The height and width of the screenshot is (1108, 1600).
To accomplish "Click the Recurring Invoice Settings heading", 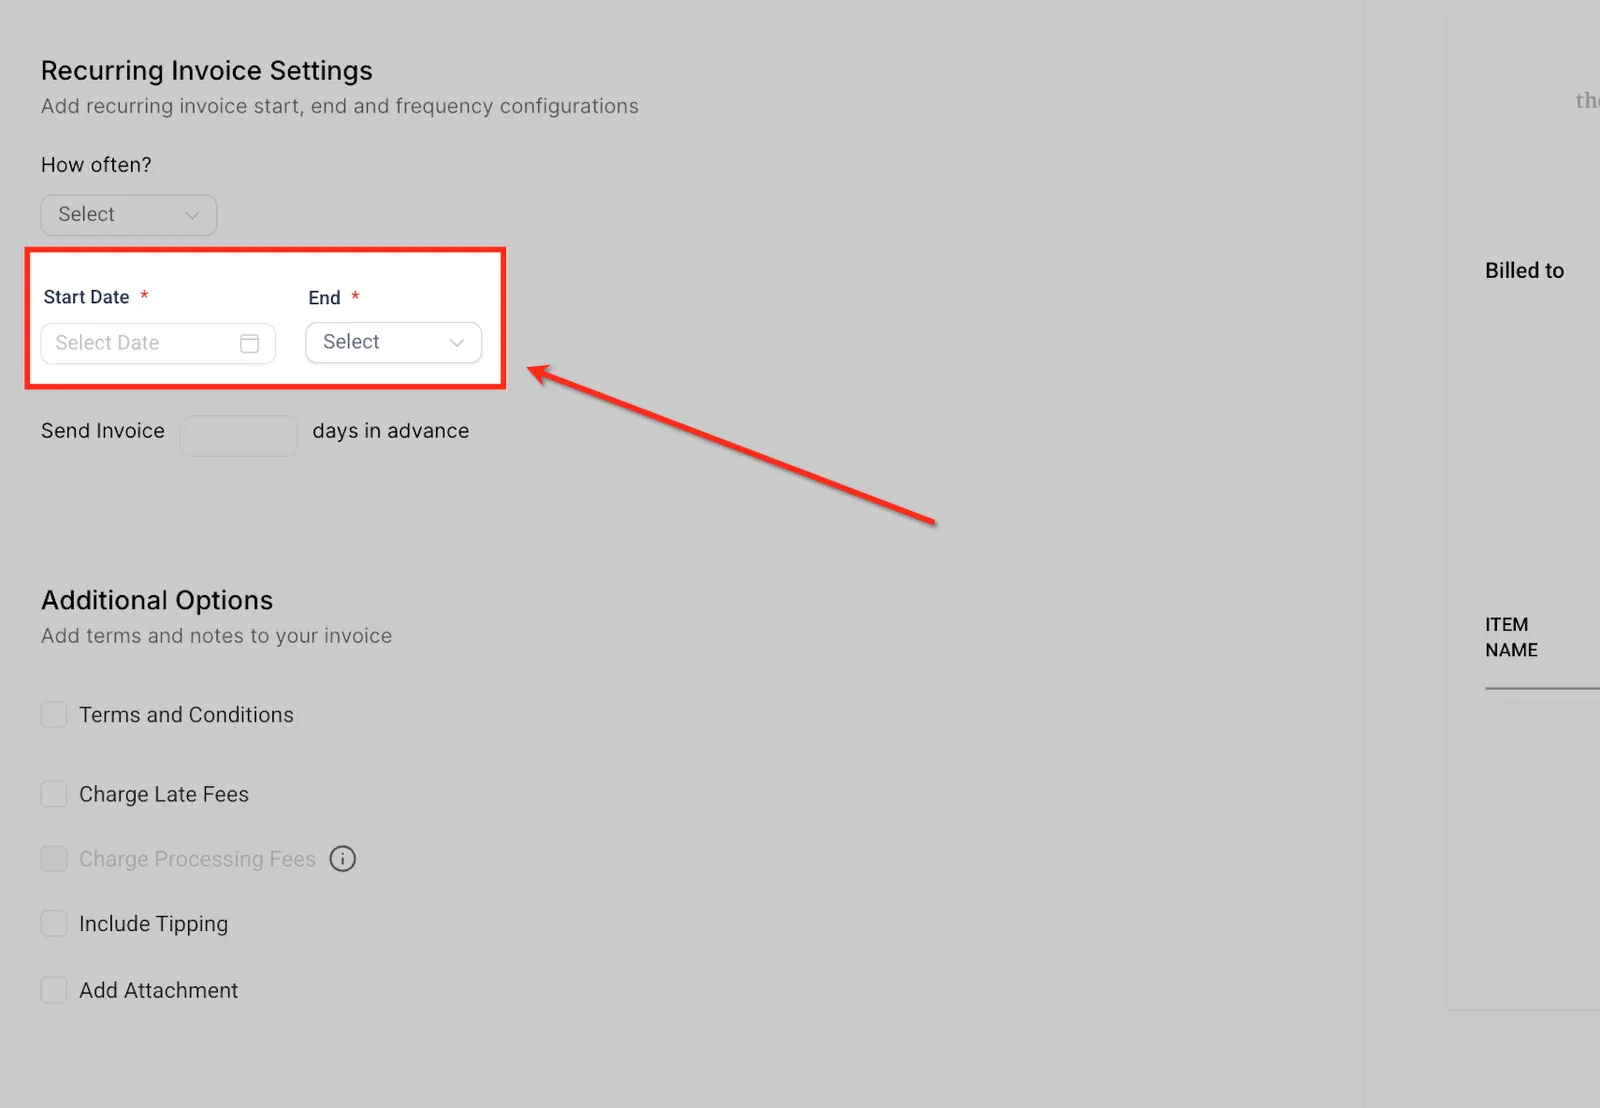I will (x=207, y=71).
